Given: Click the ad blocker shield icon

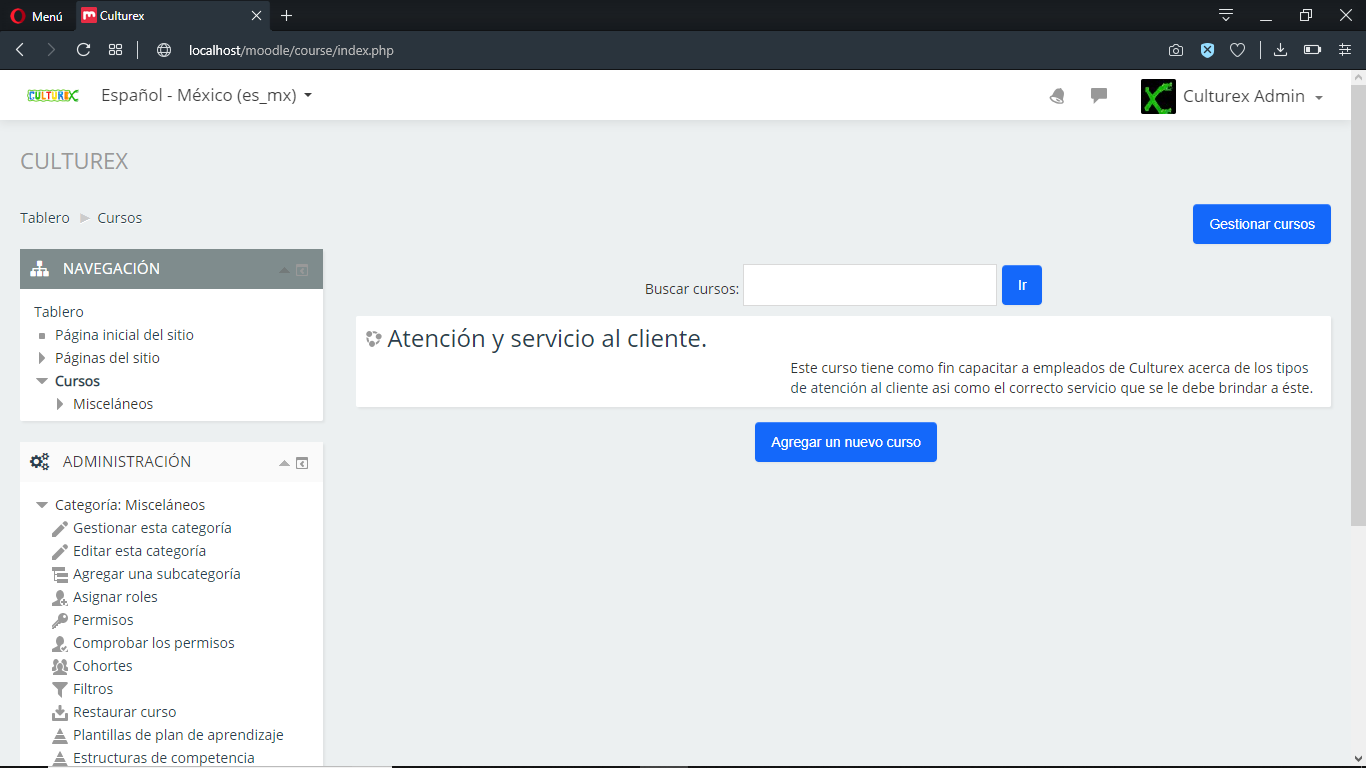Looking at the screenshot, I should coord(1207,50).
